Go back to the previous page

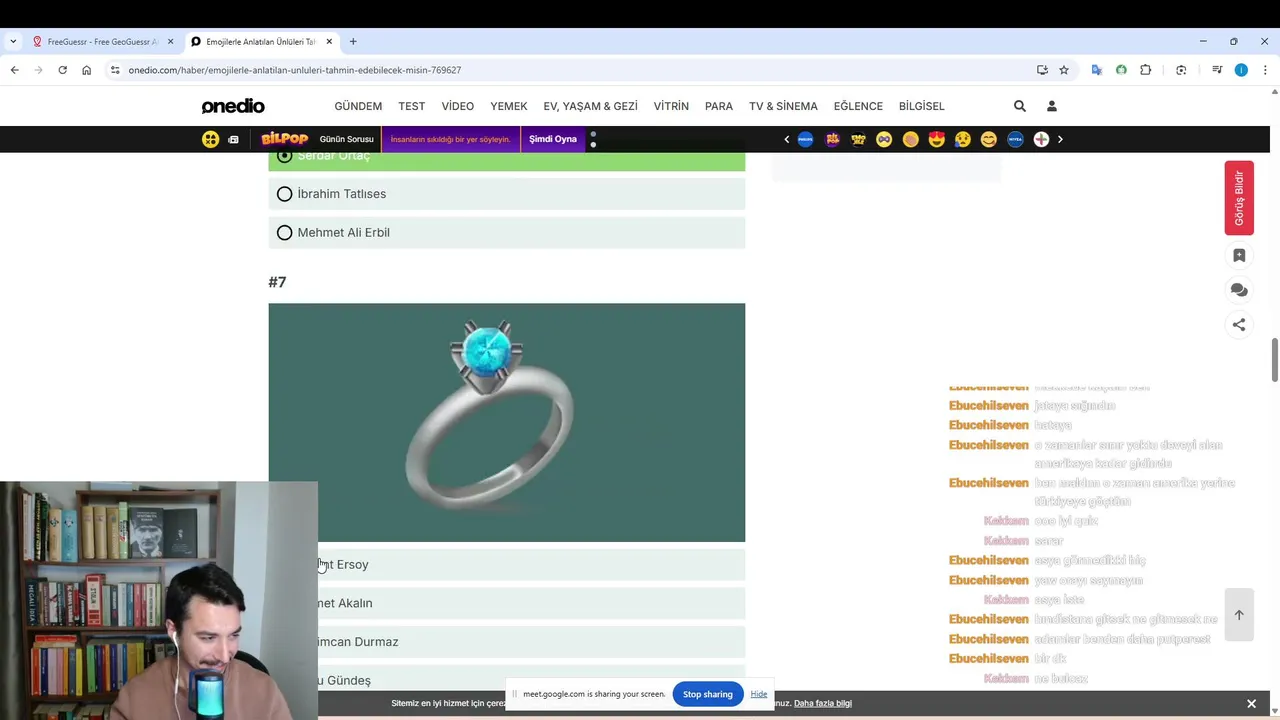(x=14, y=70)
